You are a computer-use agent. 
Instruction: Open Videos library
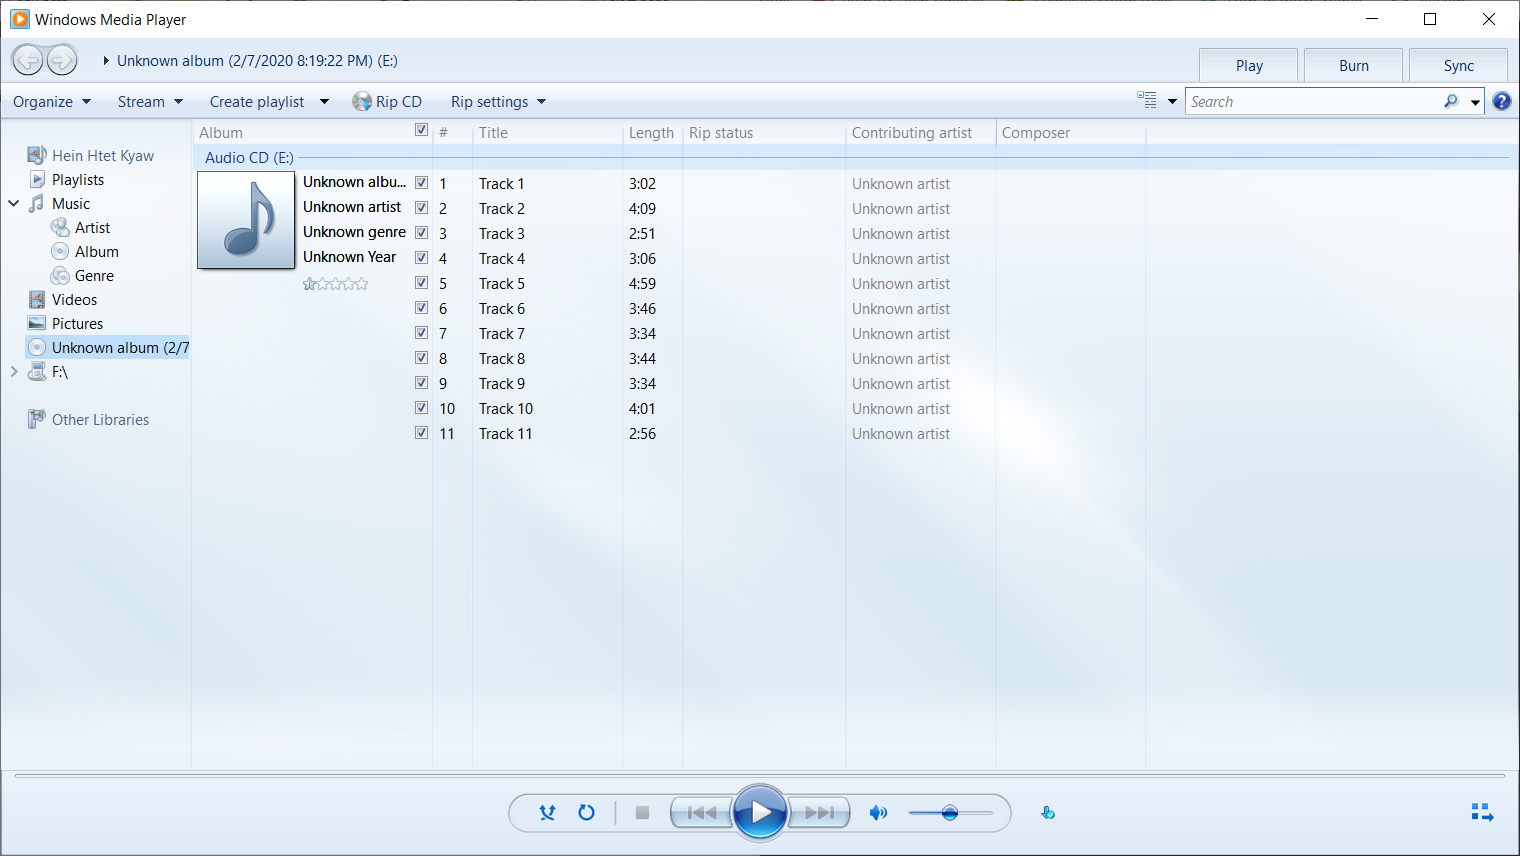point(74,300)
